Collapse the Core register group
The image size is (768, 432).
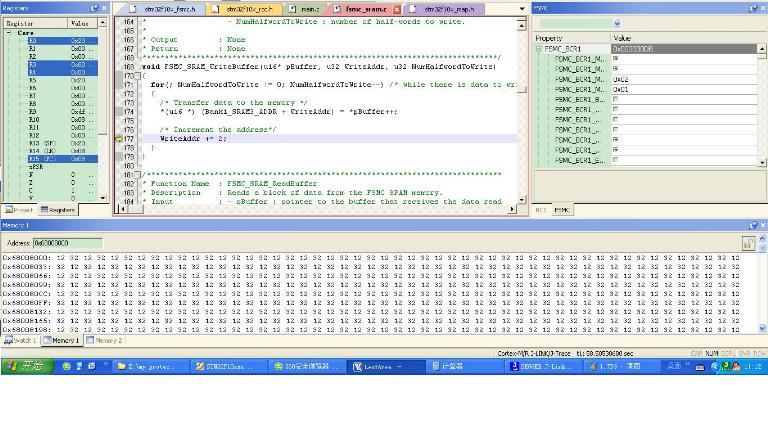pyautogui.click(x=8, y=33)
